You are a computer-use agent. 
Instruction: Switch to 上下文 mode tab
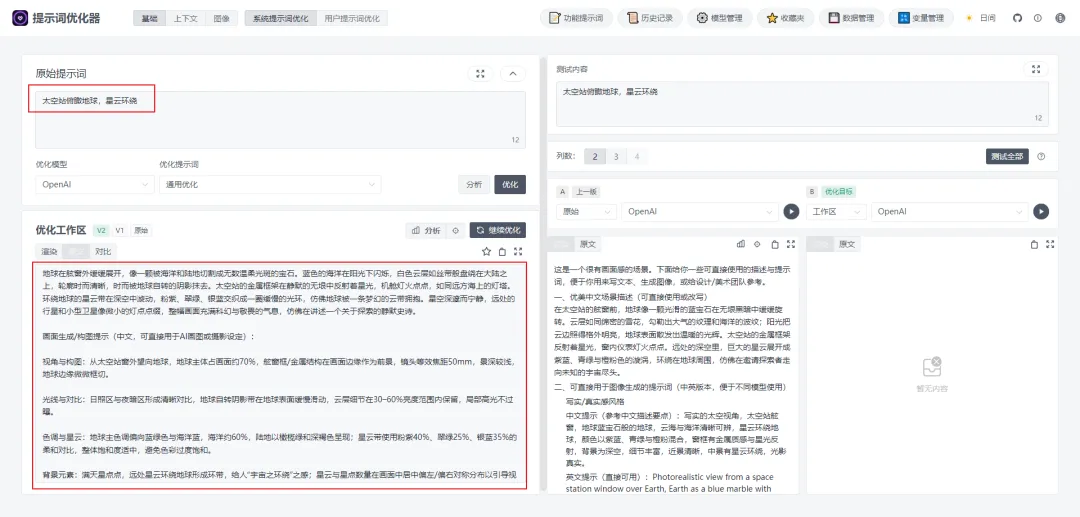(185, 19)
